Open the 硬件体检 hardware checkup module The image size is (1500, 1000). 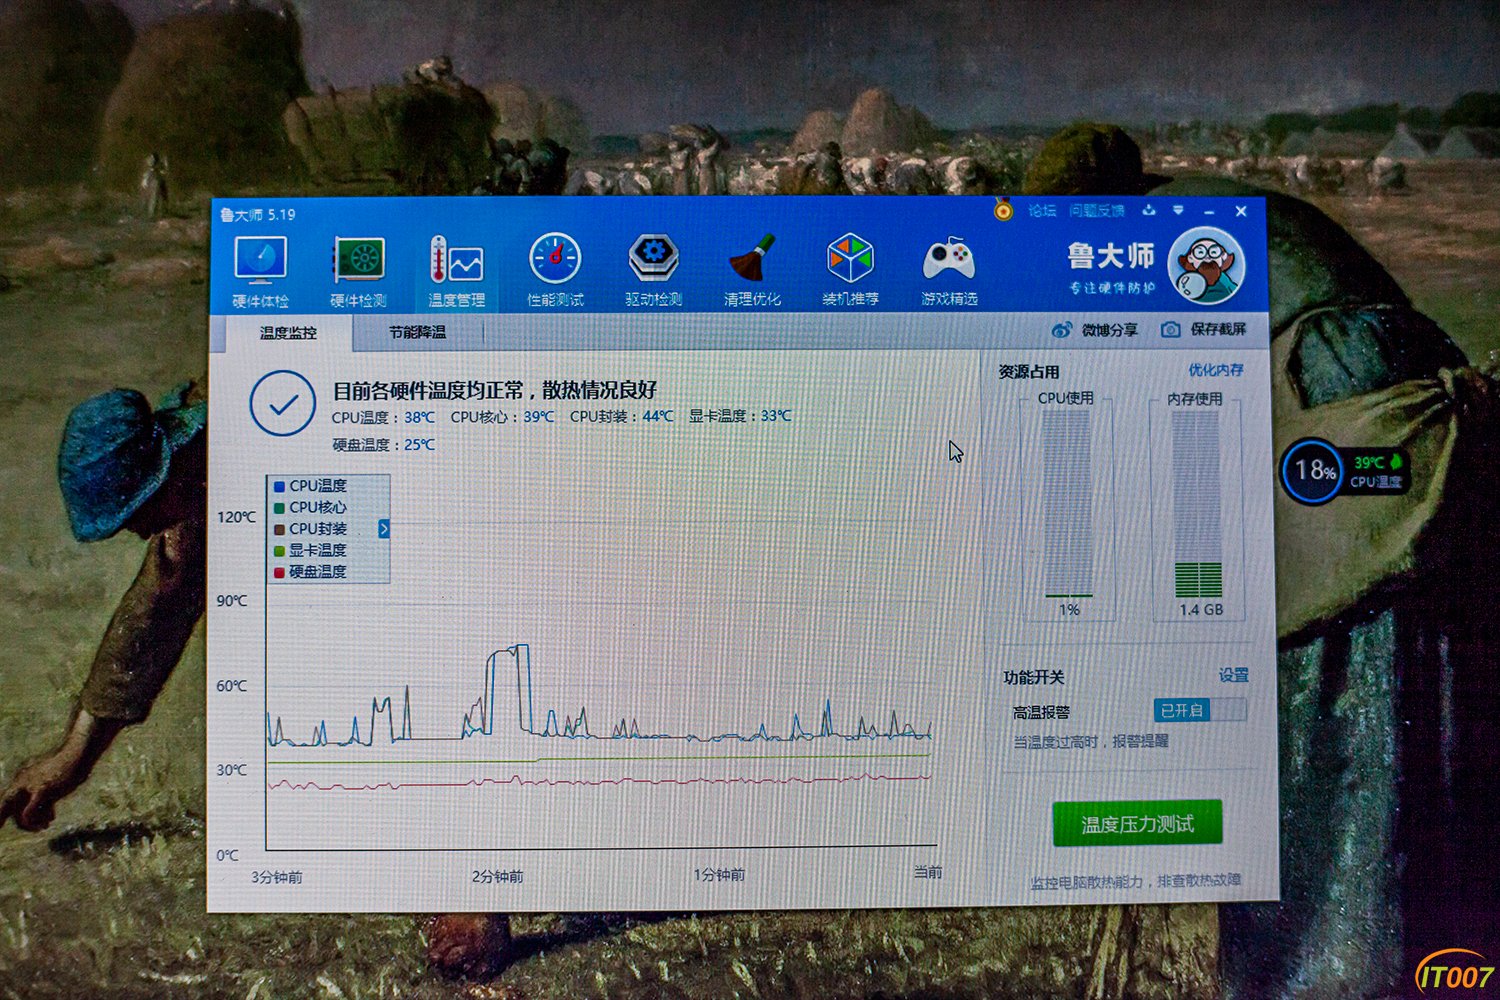260,272
